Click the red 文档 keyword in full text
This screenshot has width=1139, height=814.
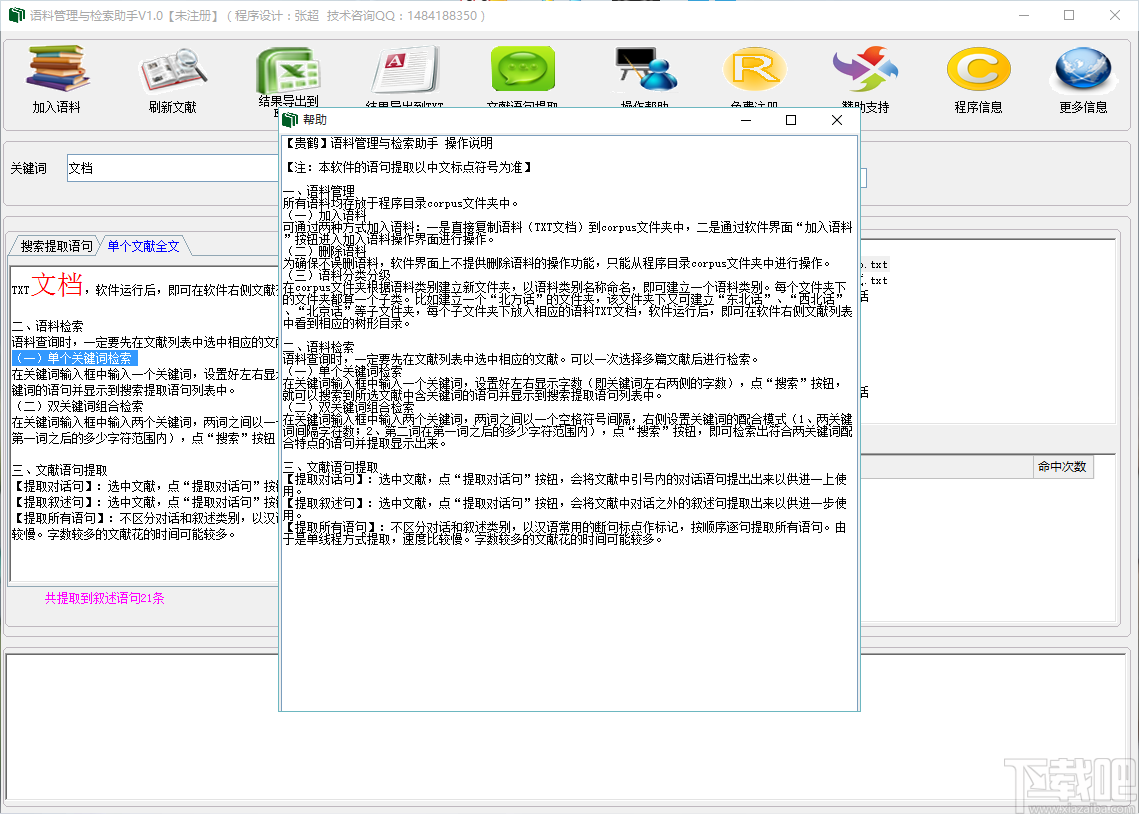pos(57,284)
